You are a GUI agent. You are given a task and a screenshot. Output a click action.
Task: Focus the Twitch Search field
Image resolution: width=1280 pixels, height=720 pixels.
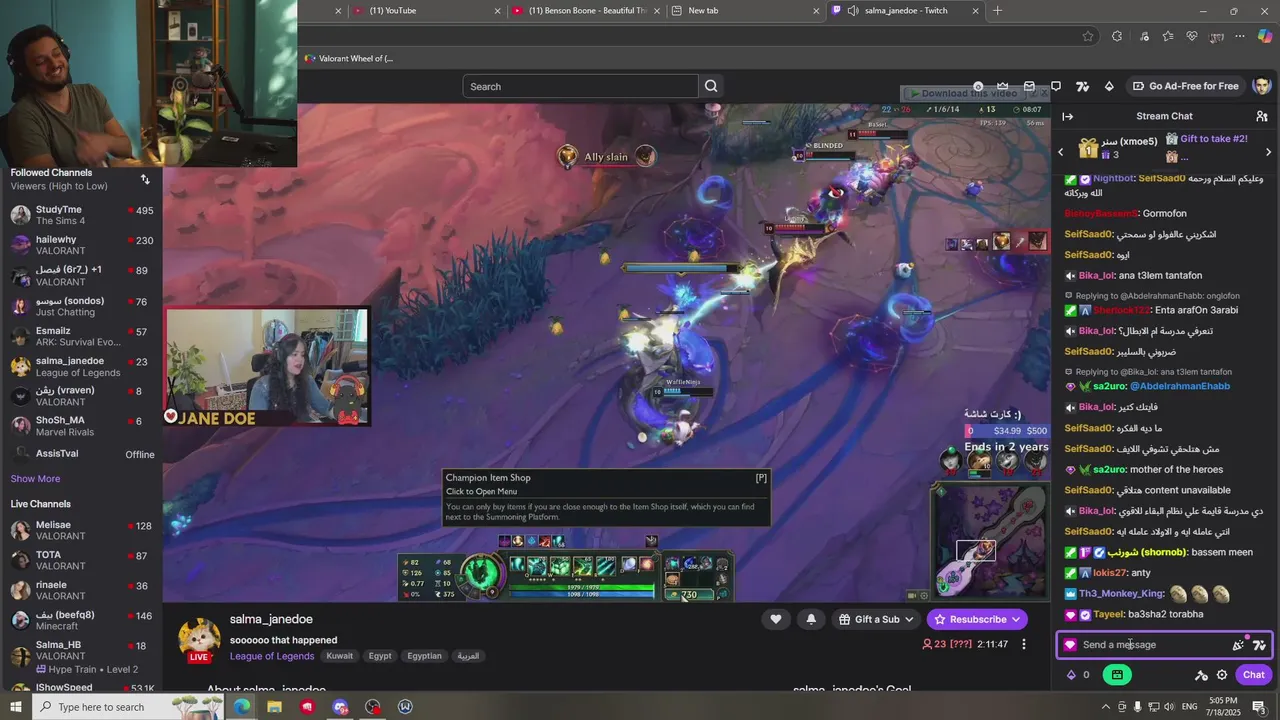click(x=580, y=86)
